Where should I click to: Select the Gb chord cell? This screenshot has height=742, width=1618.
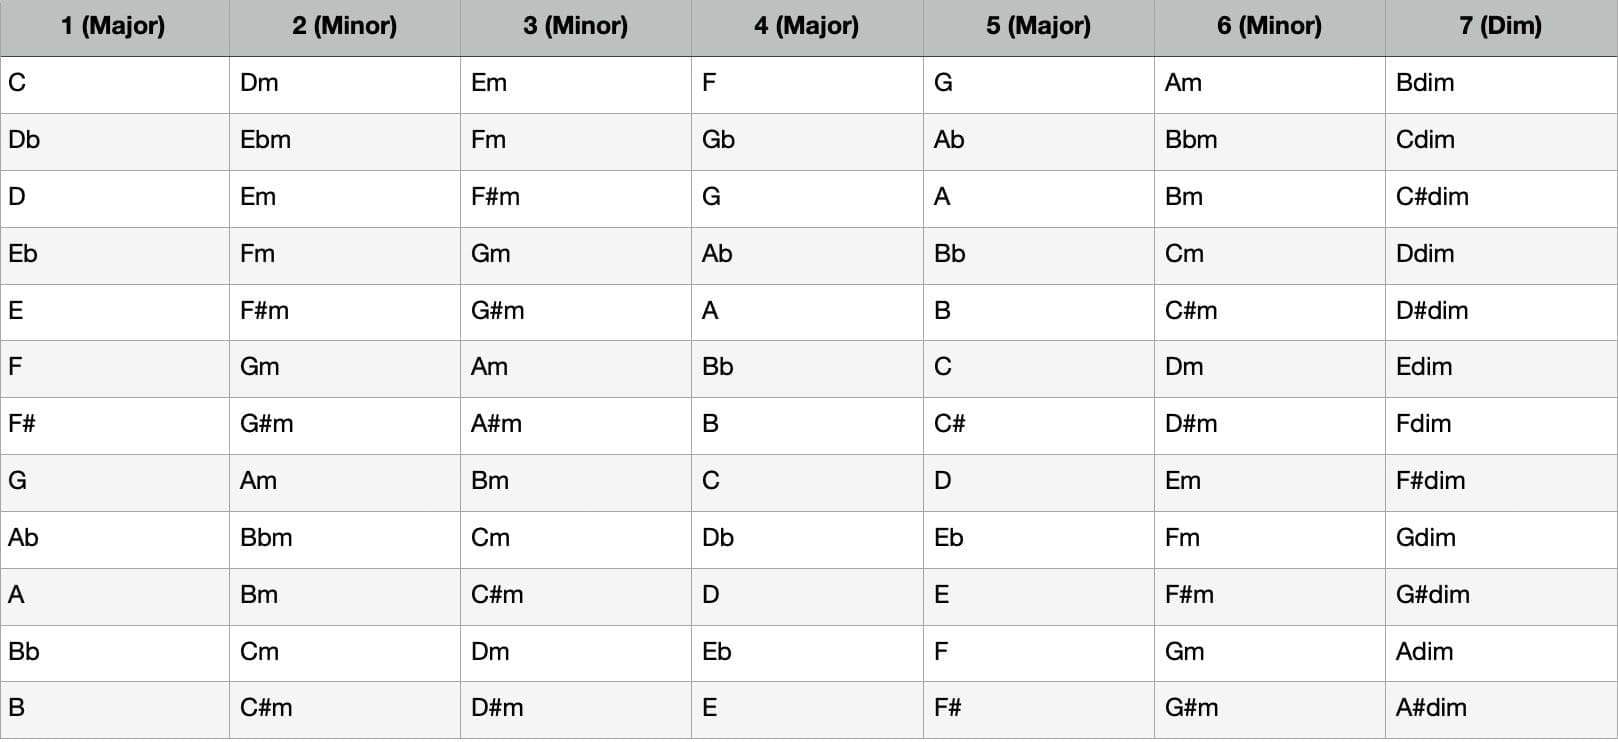pyautogui.click(x=718, y=140)
